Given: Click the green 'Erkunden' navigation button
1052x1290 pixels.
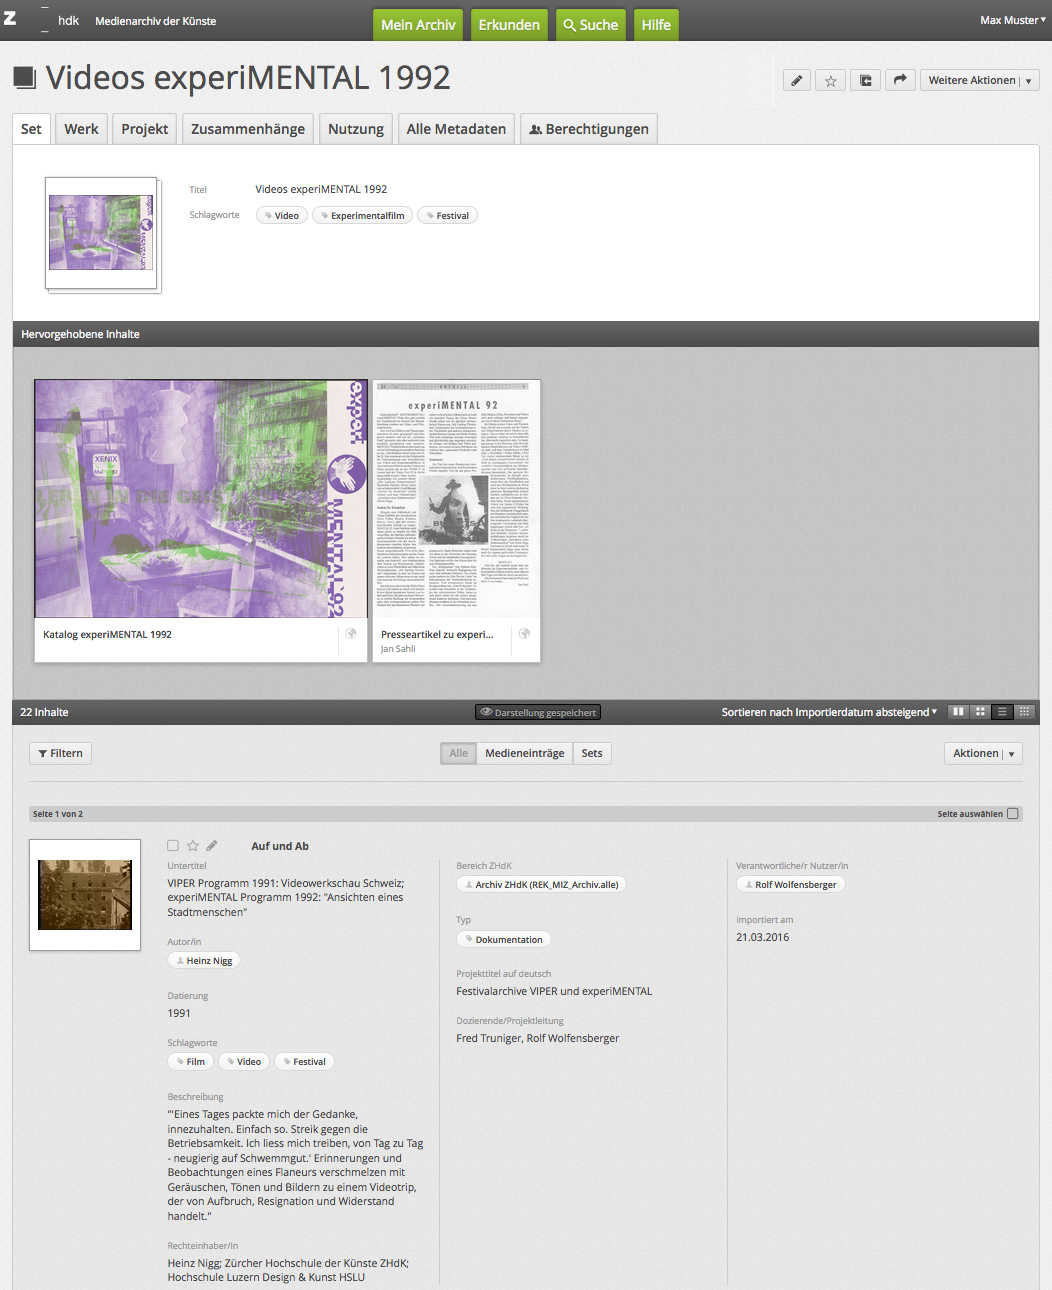Looking at the screenshot, I should [508, 25].
